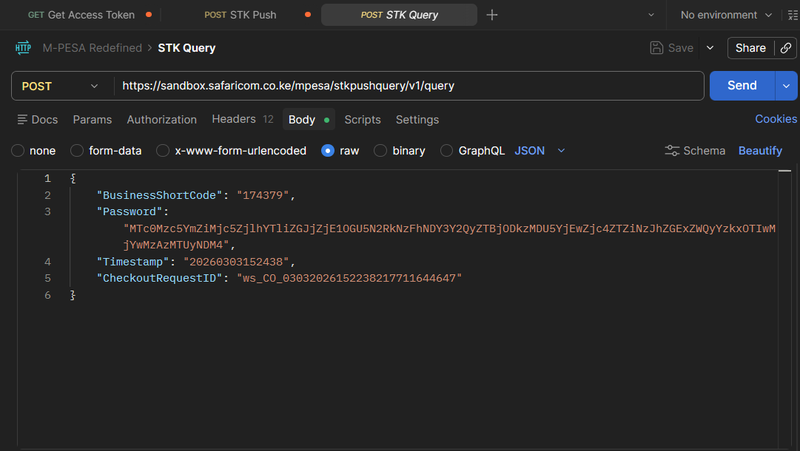Open the Headers tab
Viewport: 800px width, 451px height.
point(242,119)
